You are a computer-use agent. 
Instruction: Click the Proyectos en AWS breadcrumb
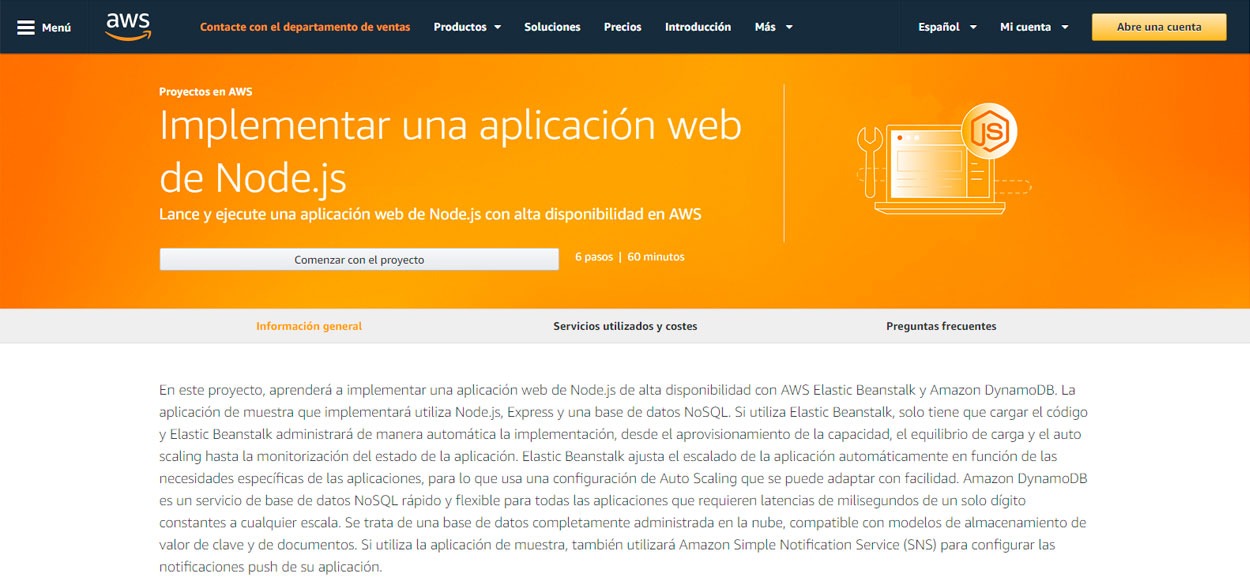point(205,91)
